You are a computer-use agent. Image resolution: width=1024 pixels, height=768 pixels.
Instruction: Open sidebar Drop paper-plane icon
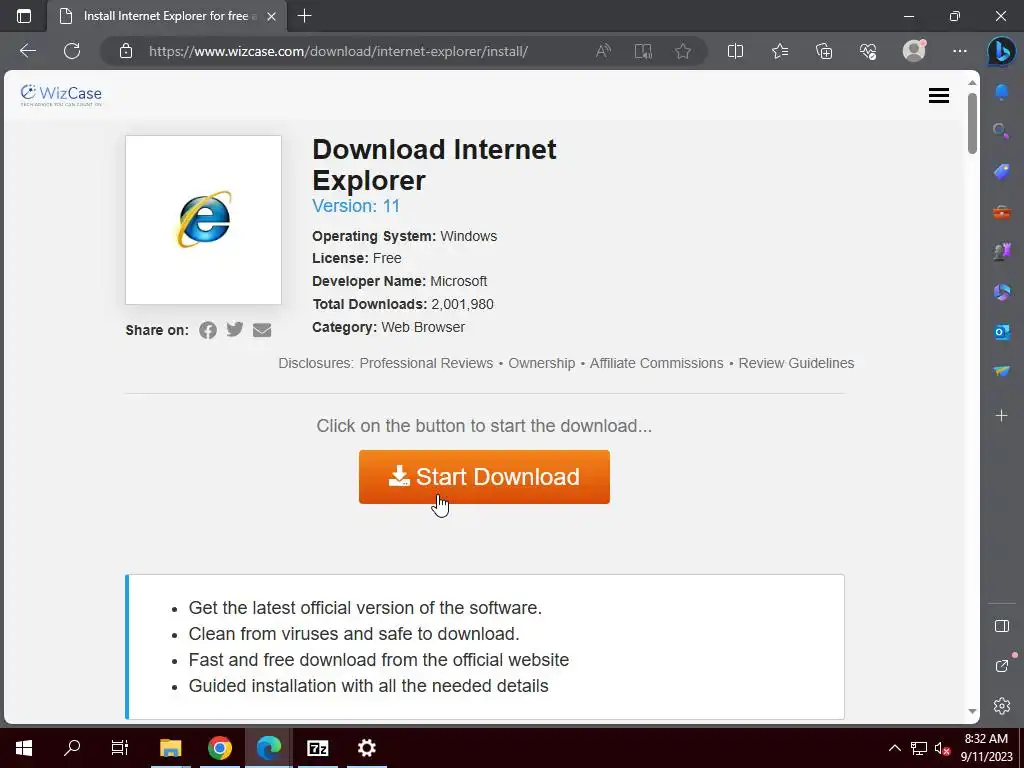(1002, 371)
